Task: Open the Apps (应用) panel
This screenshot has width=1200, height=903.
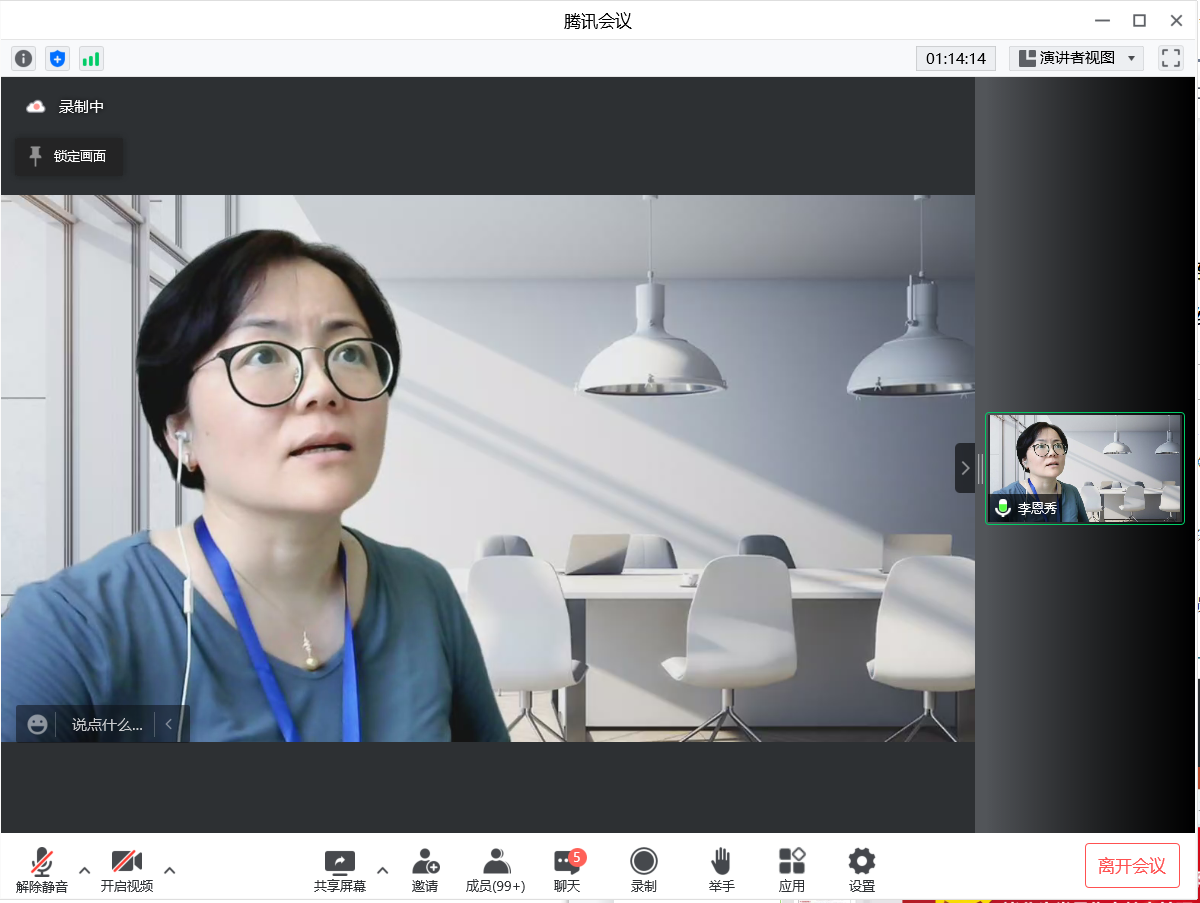Action: click(x=792, y=870)
